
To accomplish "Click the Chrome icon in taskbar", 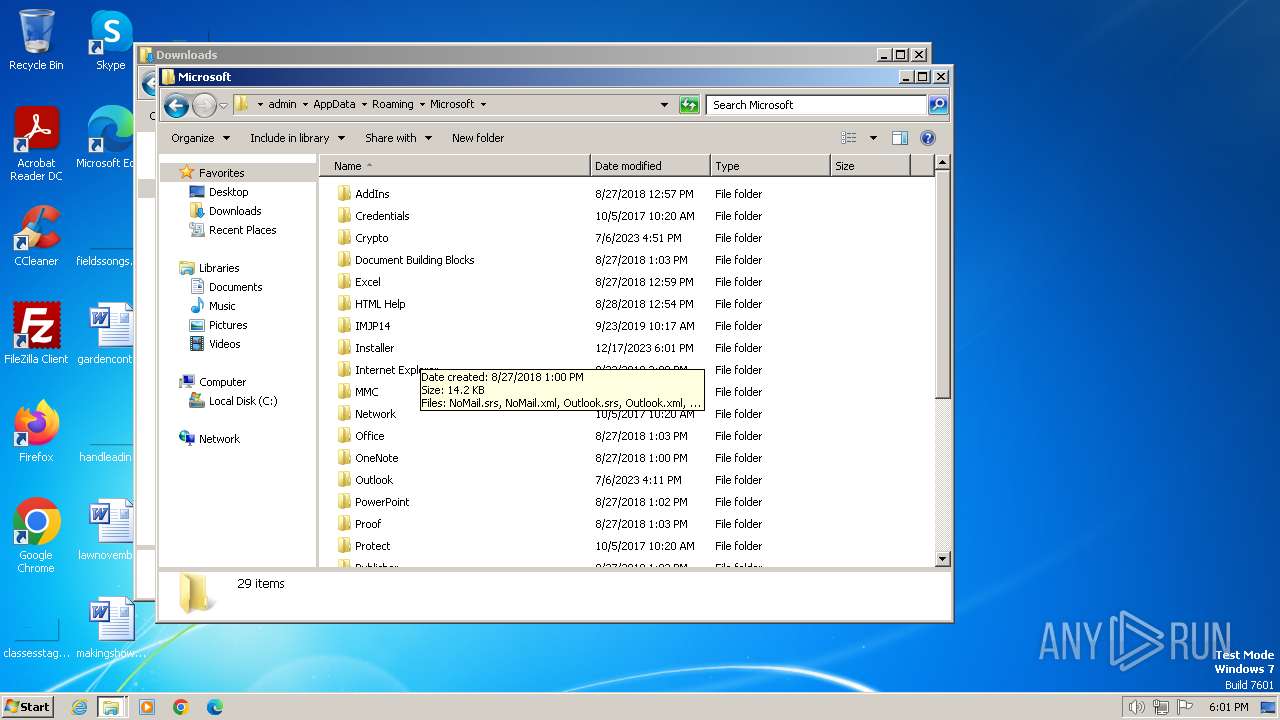I will 181,707.
